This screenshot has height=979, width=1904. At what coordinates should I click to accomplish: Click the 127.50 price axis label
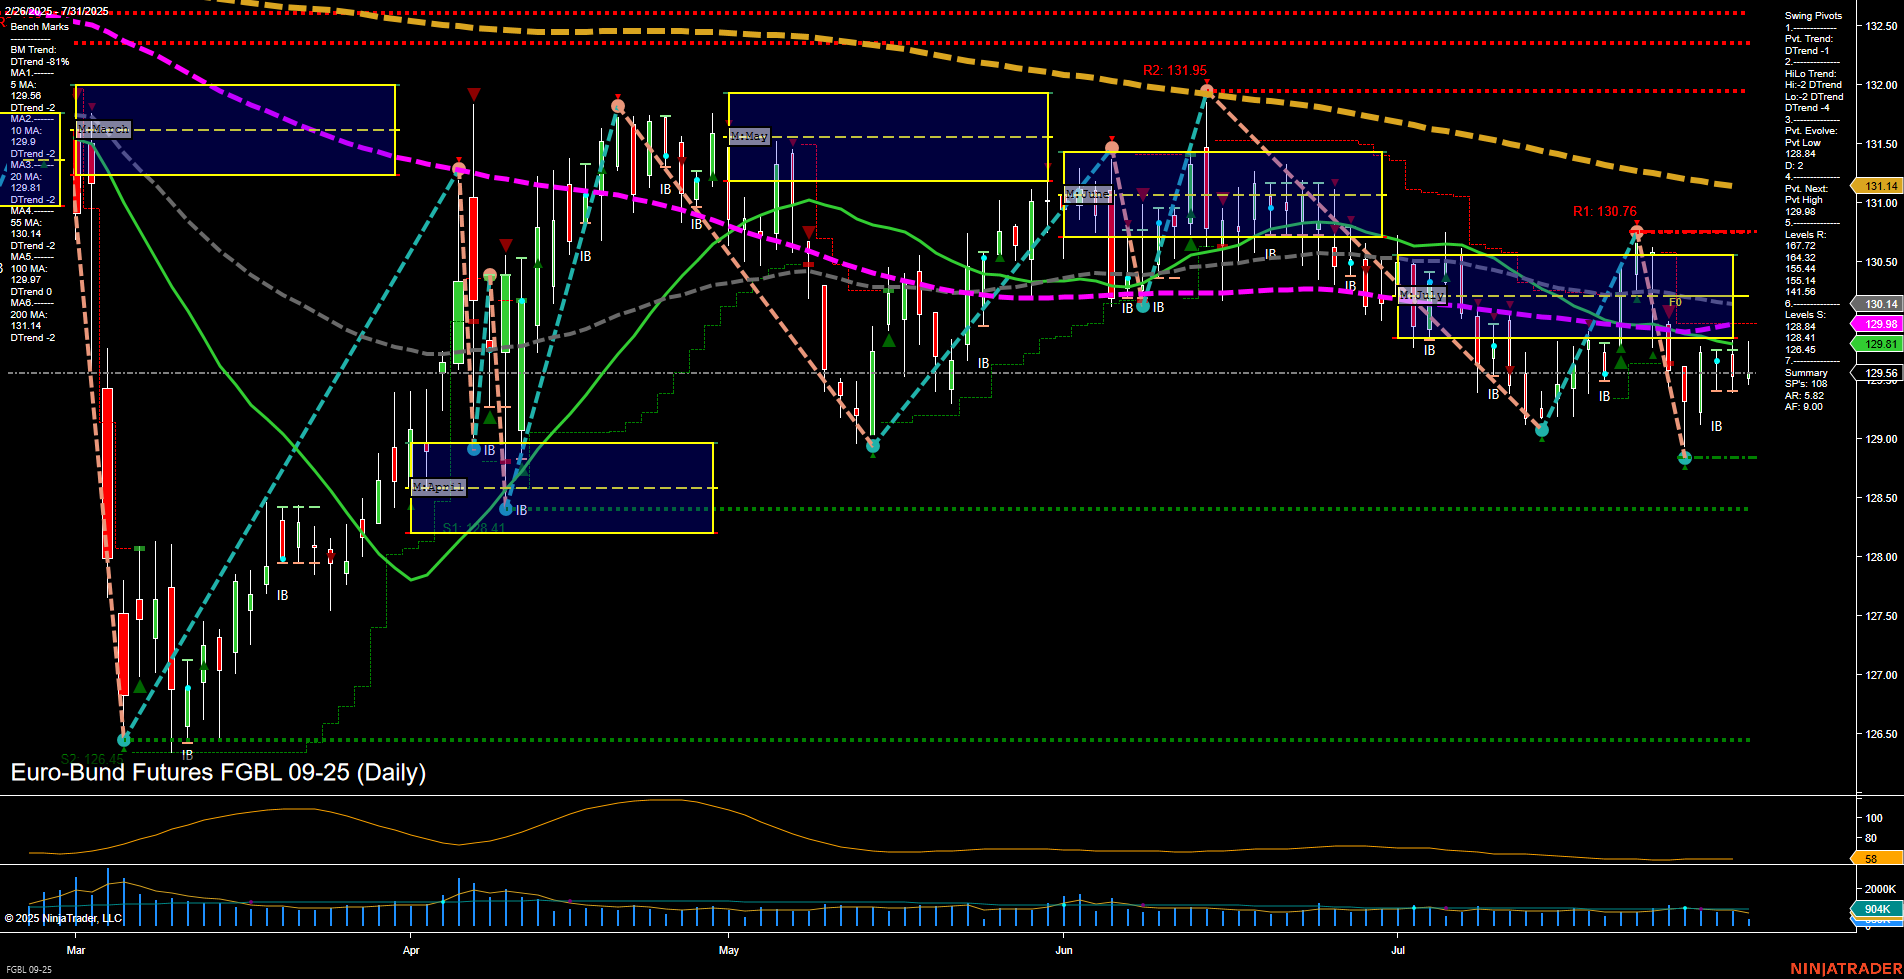(x=1881, y=616)
